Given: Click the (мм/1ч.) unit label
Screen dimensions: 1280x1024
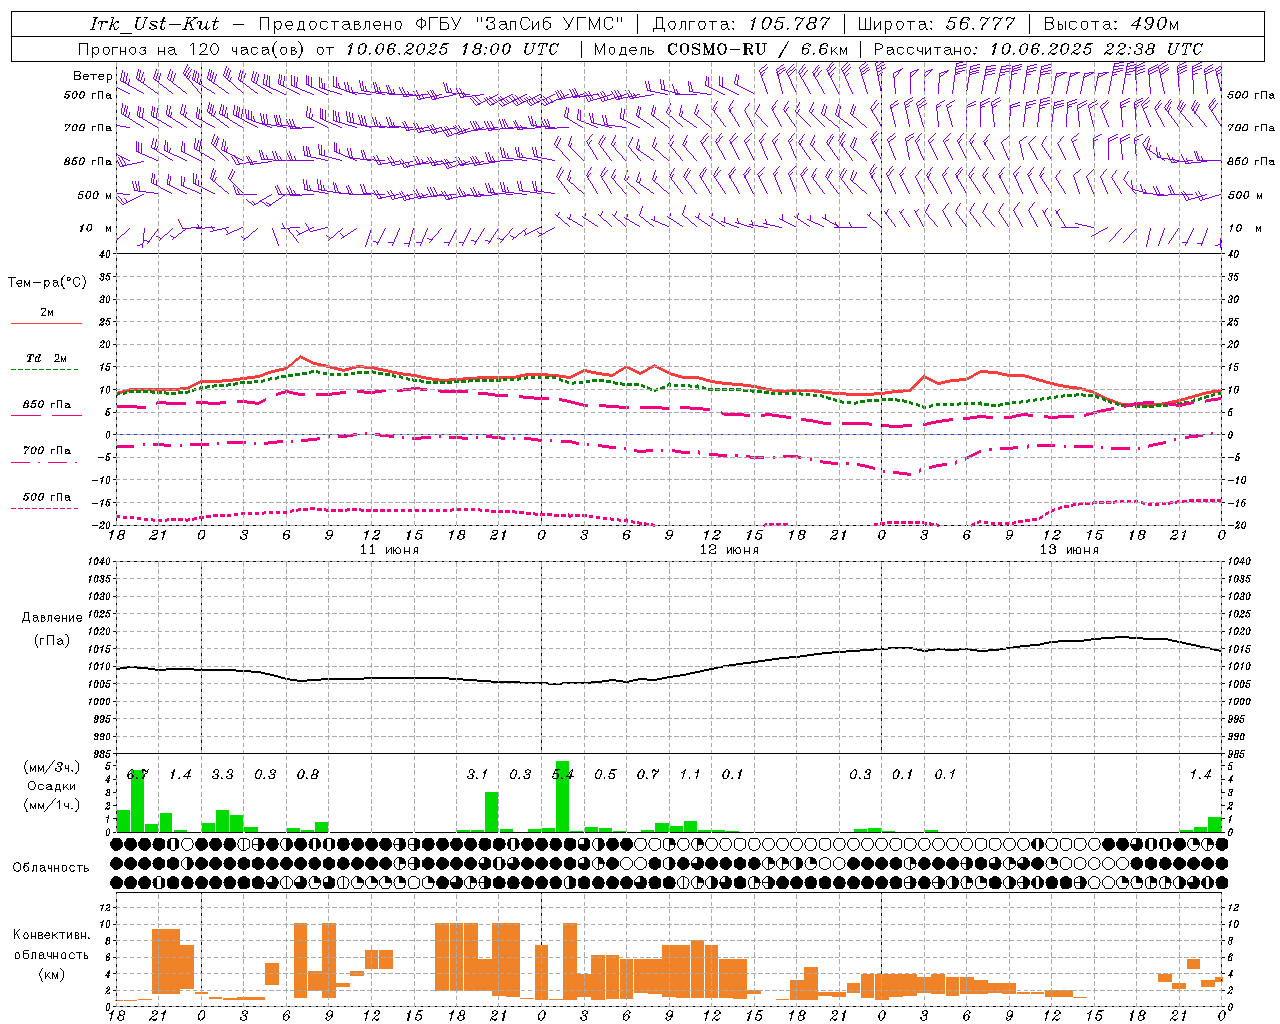Looking at the screenshot, I should coord(52,805).
